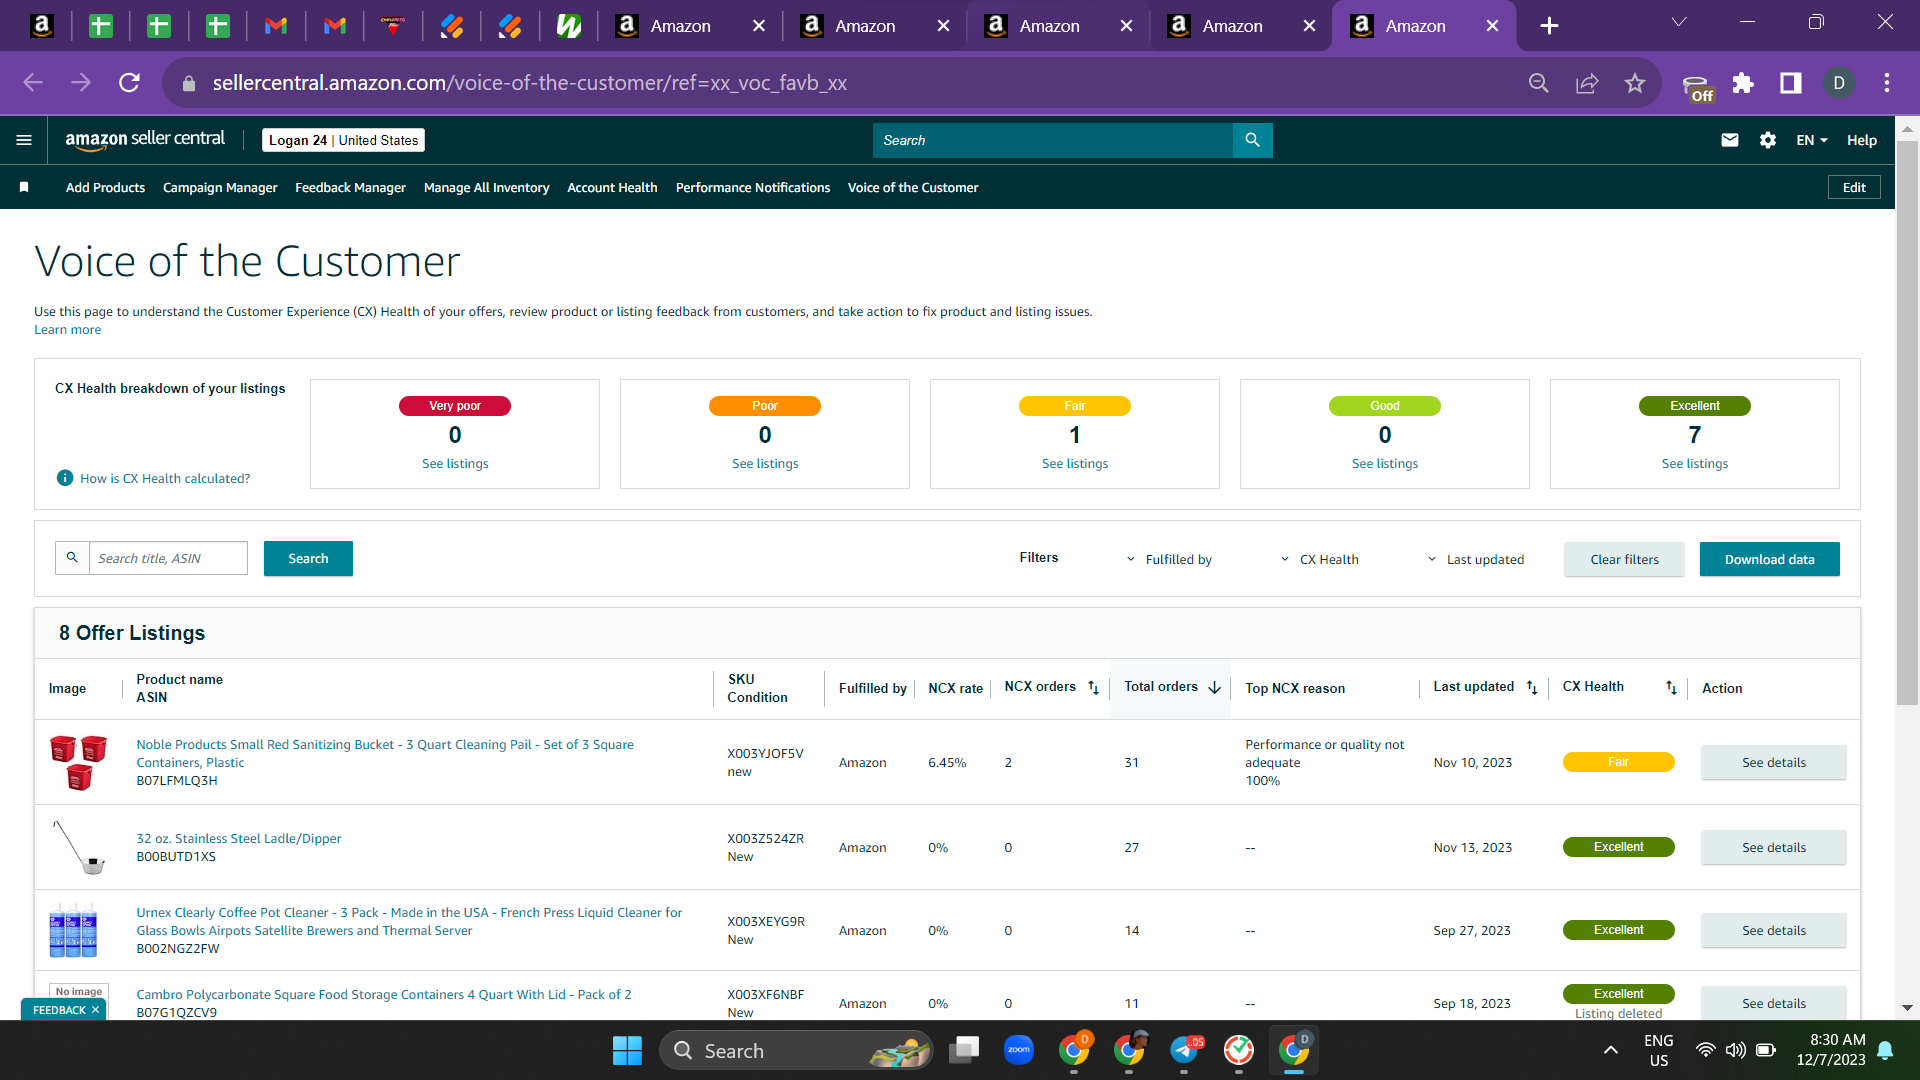Open Zoom from the taskbar
Image resolution: width=1920 pixels, height=1080 pixels.
[1019, 1050]
